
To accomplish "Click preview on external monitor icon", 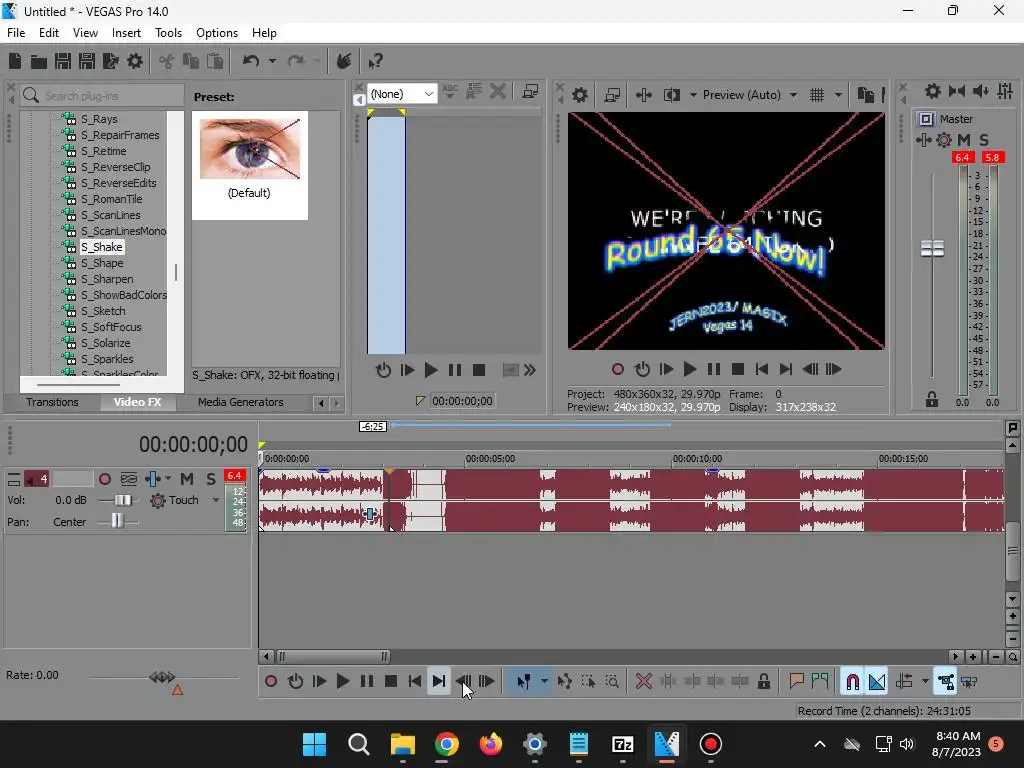I will [x=612, y=95].
